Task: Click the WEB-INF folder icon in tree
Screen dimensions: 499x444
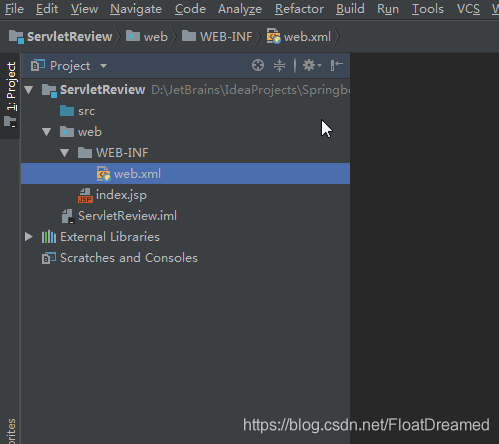Action: click(x=85, y=153)
